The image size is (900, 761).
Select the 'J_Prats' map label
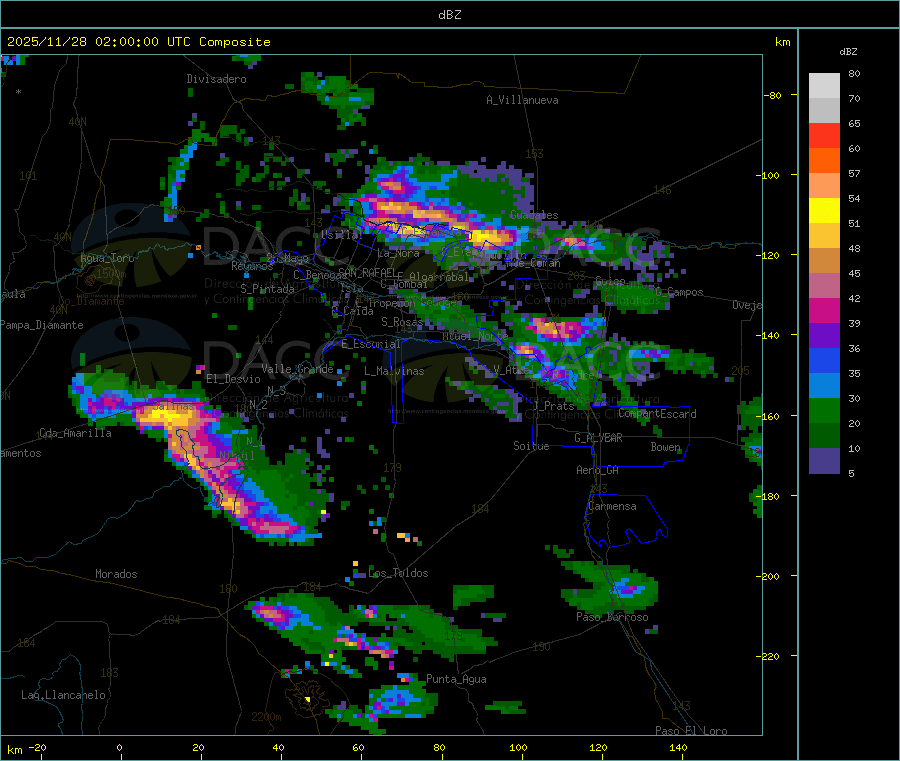pyautogui.click(x=554, y=406)
